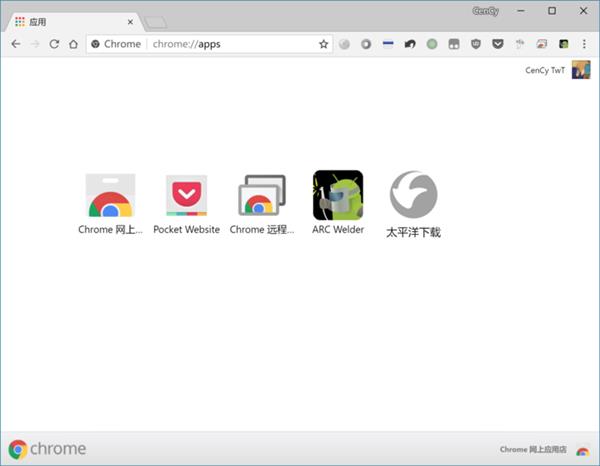Launch the Chrome 网上应用店 app icon
This screenshot has width=600, height=466.
click(110, 196)
